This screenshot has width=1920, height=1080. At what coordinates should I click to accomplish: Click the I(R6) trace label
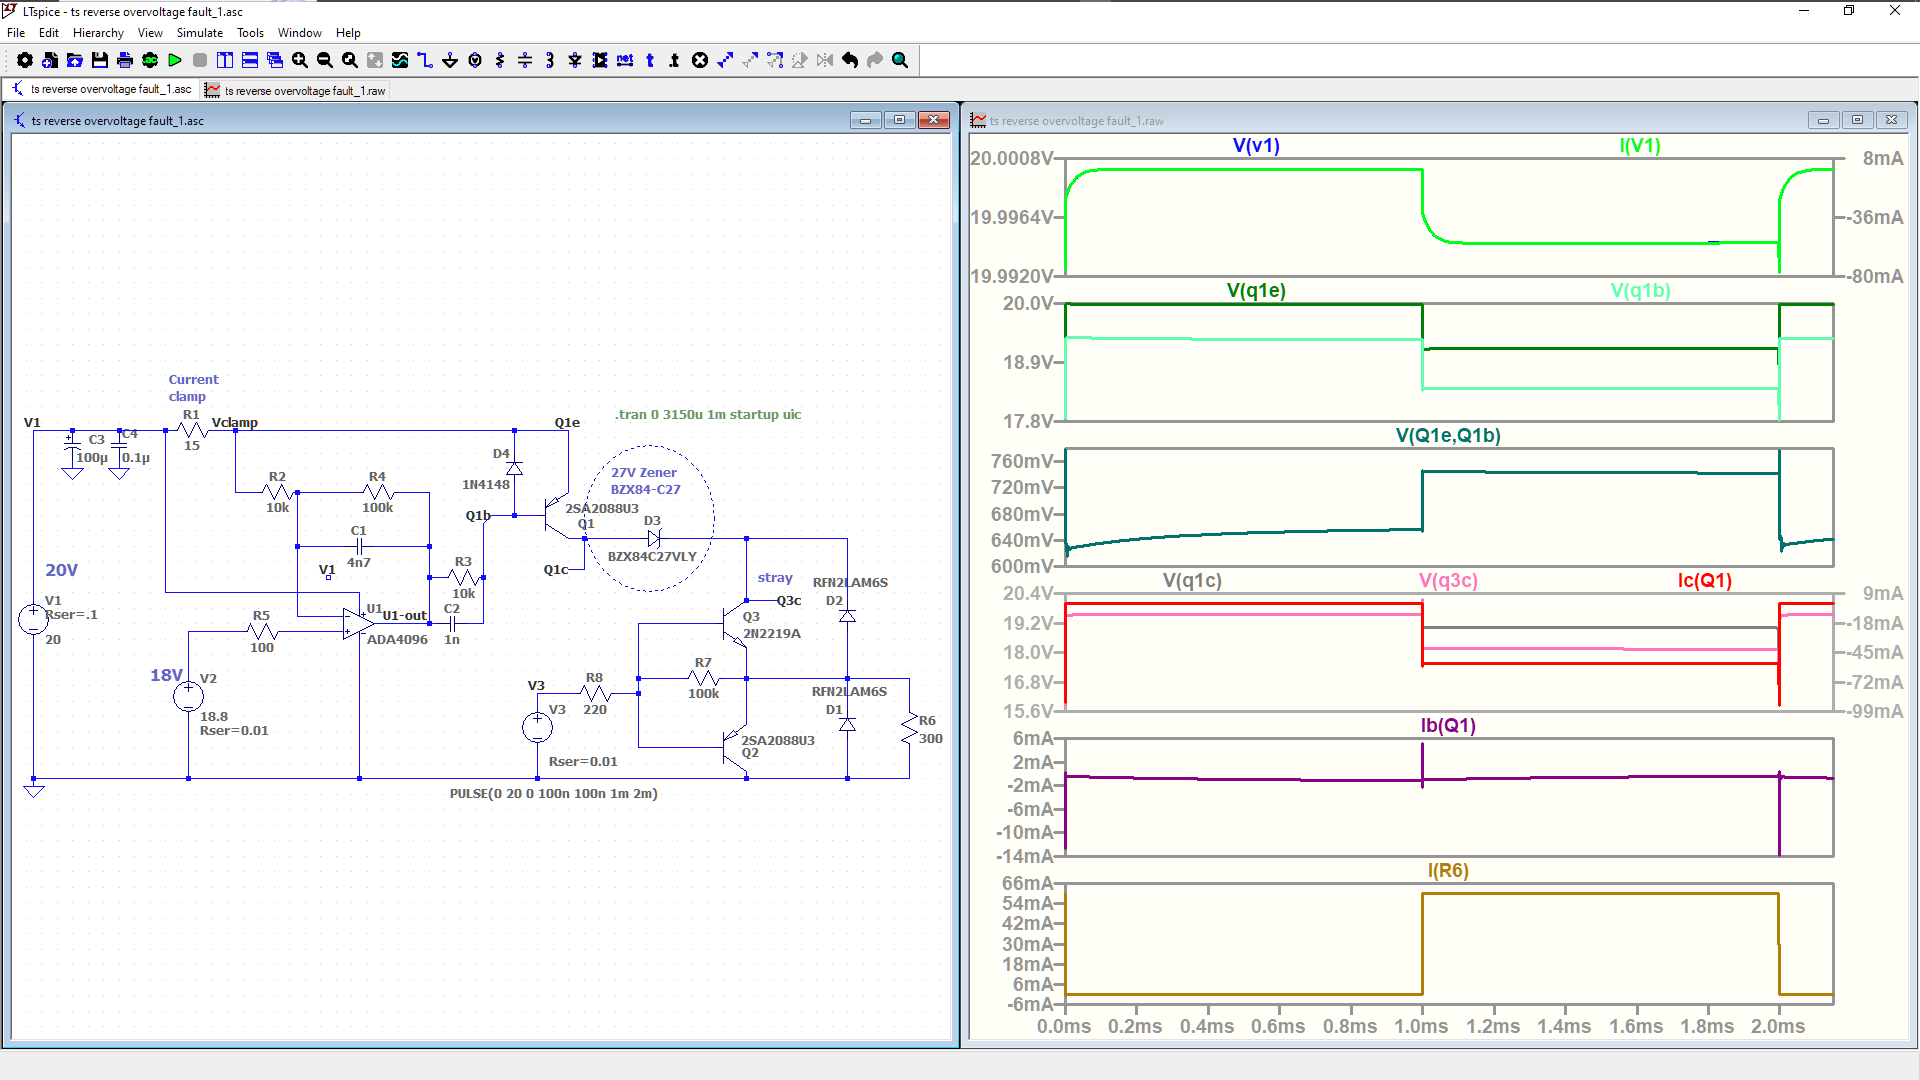click(1448, 870)
